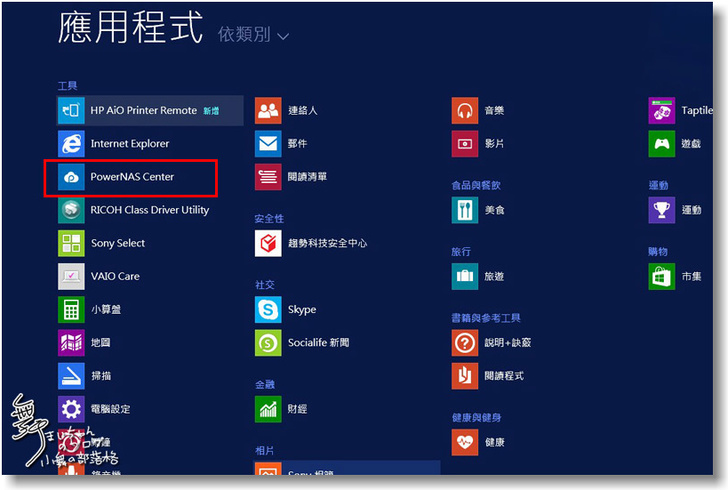Click the 金融 category header
Viewport: 728px width, 490px height.
tap(265, 384)
